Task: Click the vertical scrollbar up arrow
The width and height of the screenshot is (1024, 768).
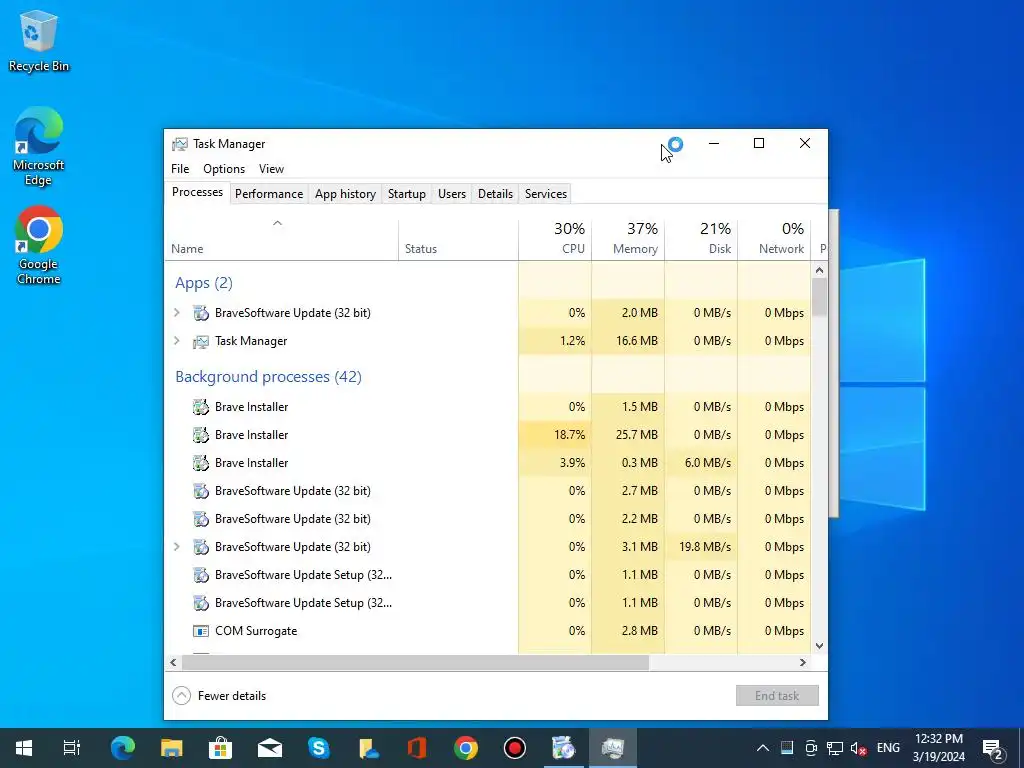Action: [820, 270]
